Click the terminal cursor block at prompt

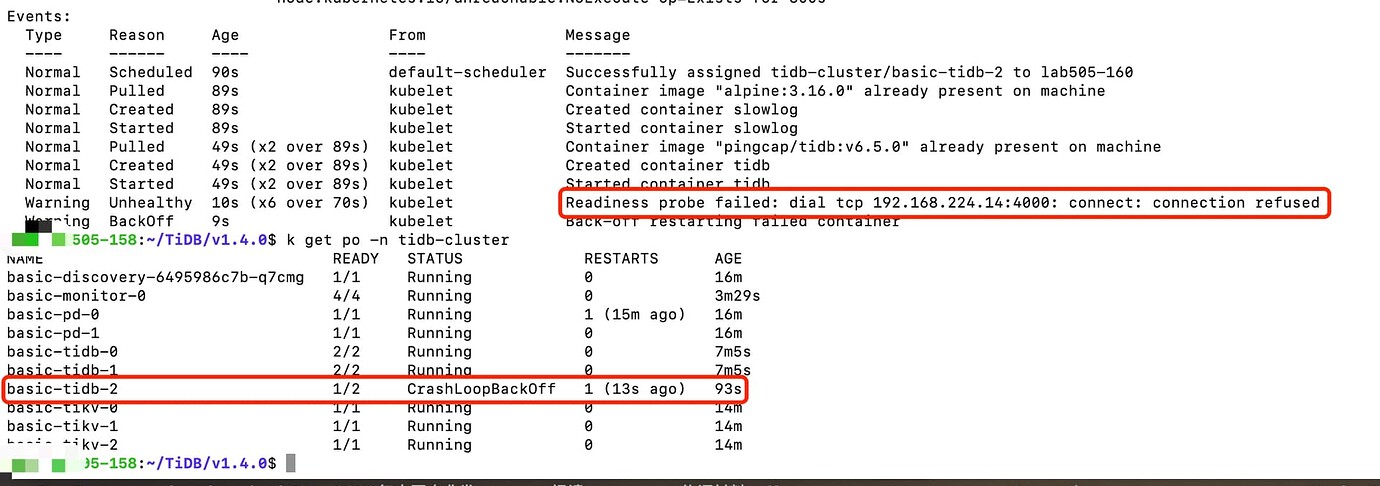pyautogui.click(x=291, y=463)
